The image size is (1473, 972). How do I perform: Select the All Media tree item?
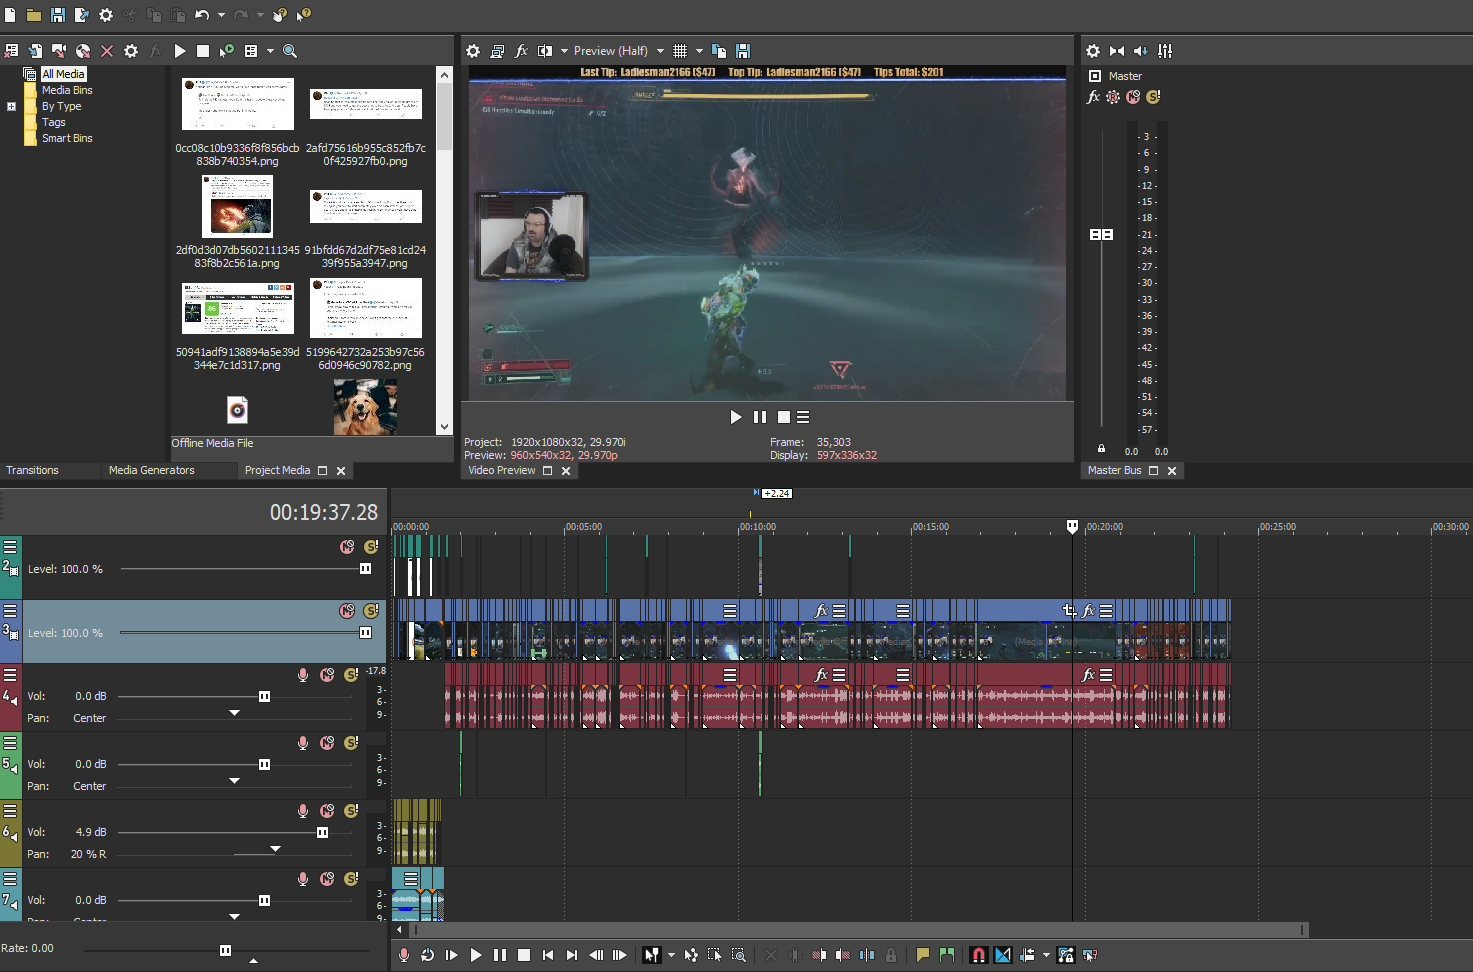[x=63, y=74]
